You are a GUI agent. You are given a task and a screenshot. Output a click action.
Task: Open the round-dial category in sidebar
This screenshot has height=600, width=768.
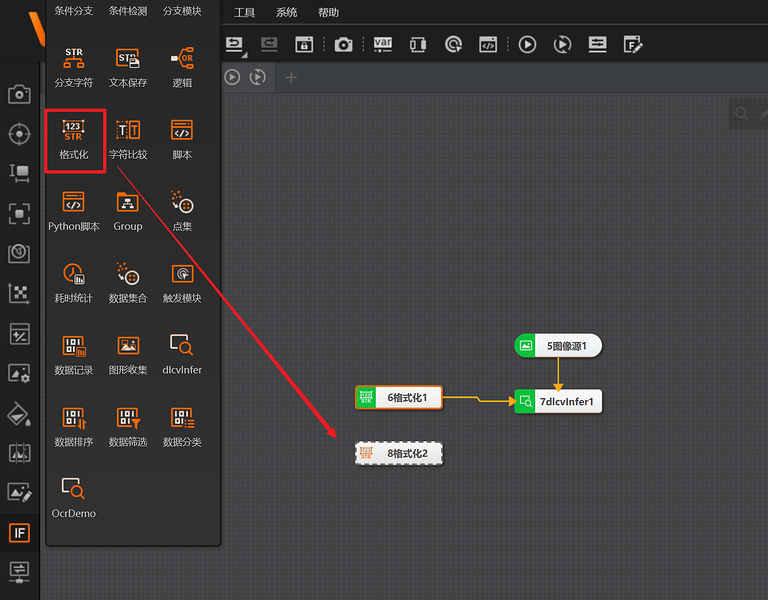20,253
